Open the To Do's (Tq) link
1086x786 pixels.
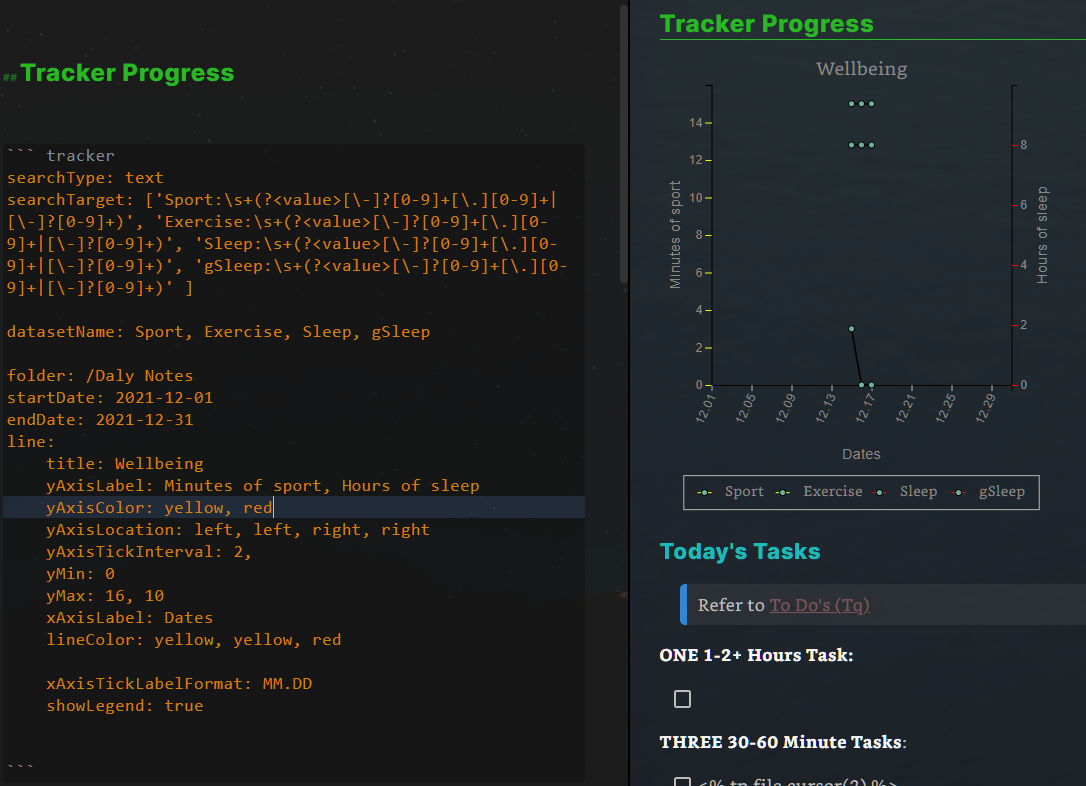click(x=819, y=605)
